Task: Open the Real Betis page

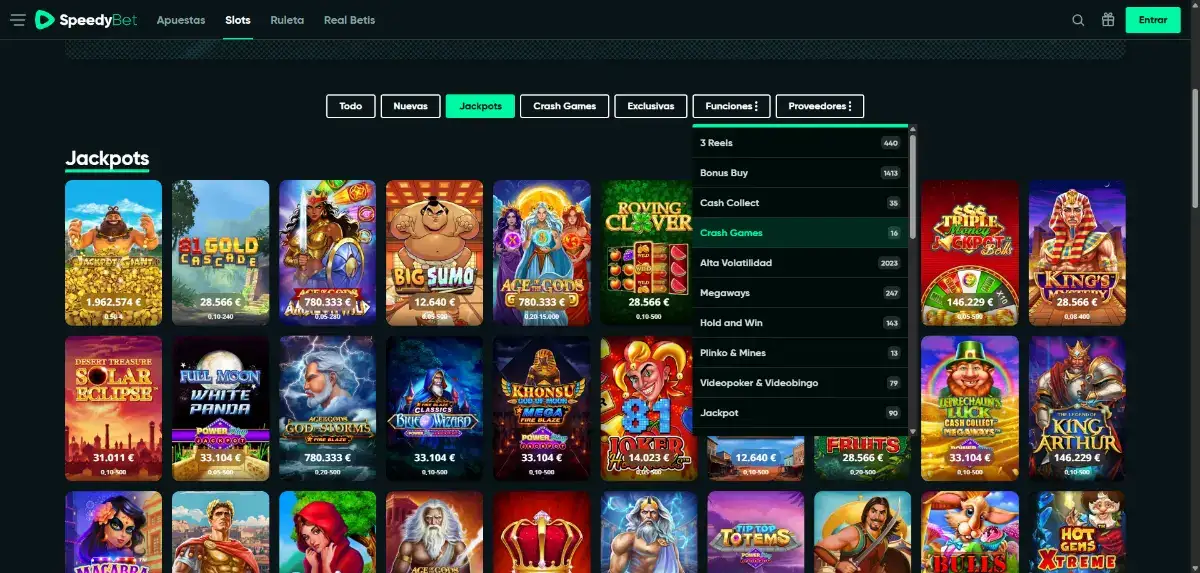Action: click(349, 20)
